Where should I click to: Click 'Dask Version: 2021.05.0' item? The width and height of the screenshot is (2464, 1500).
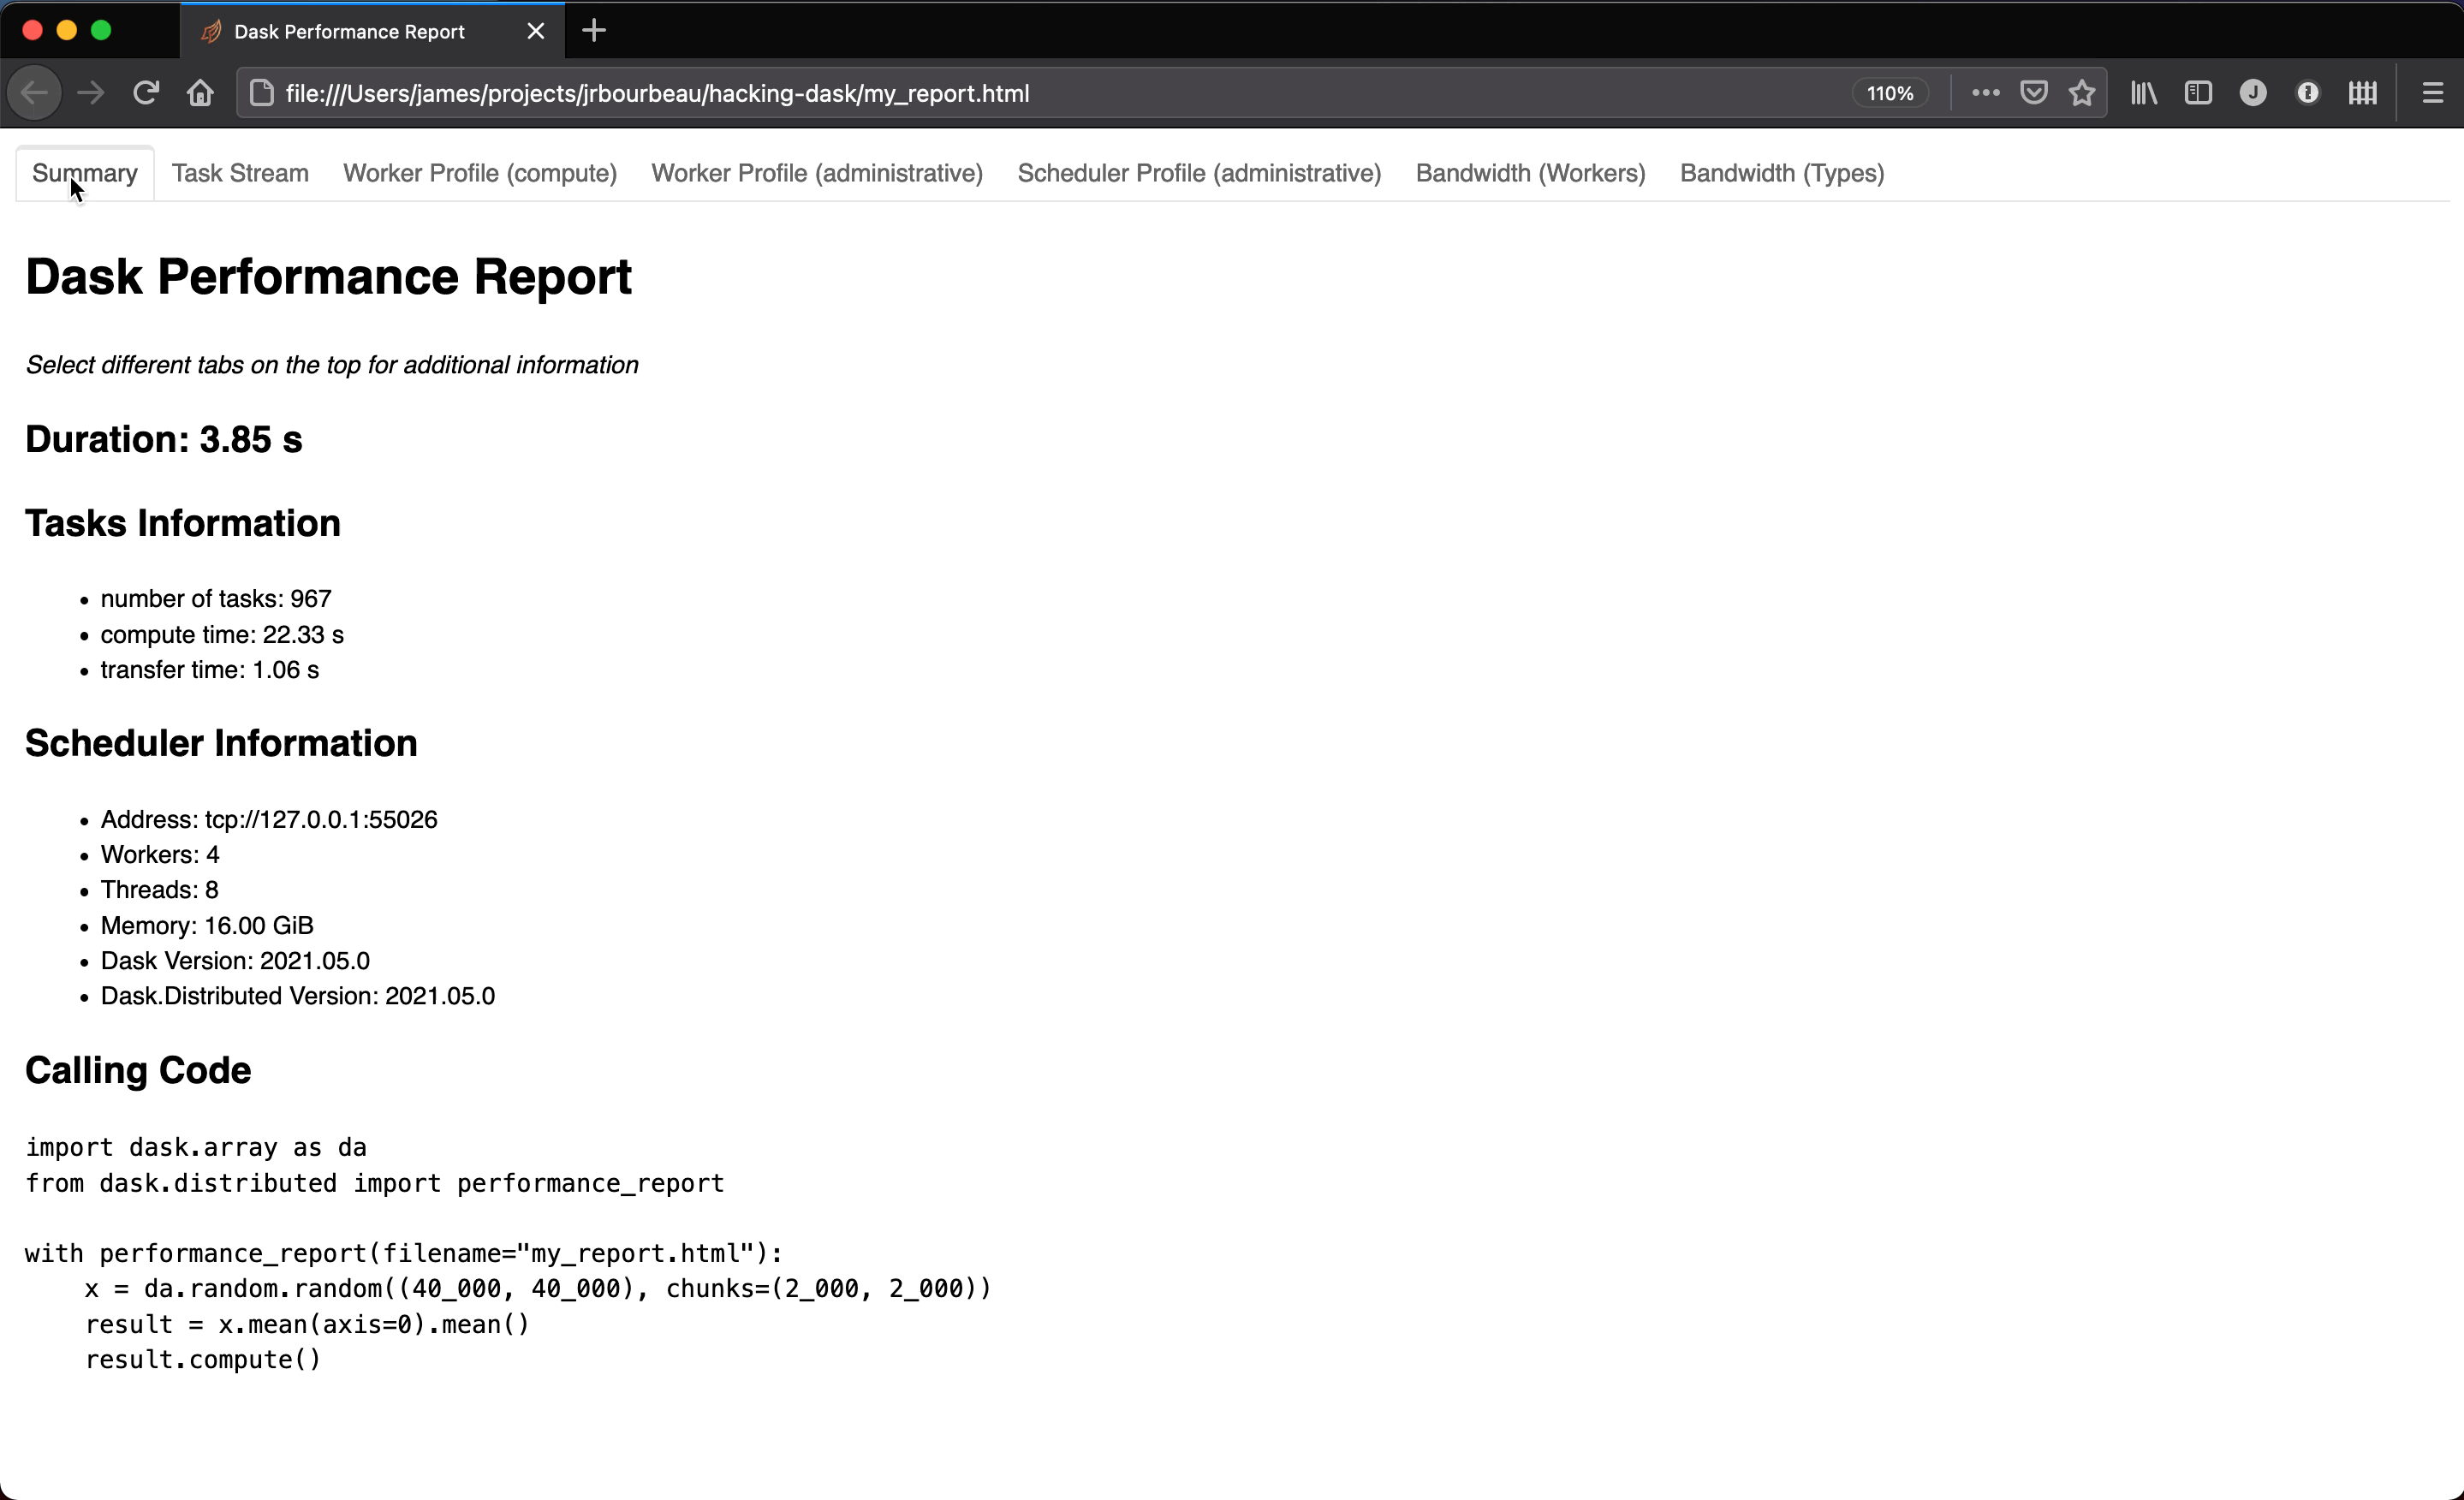point(235,961)
